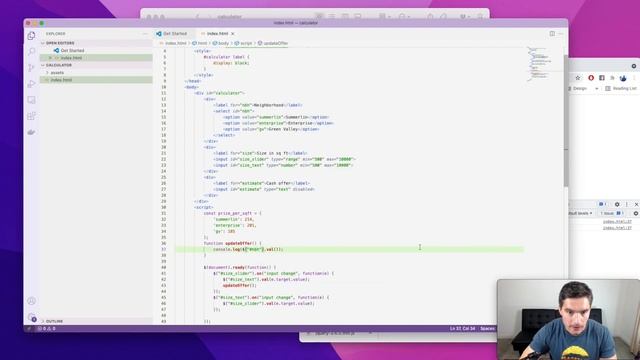Open the Explorer view in activity bar
Image resolution: width=640 pixels, height=360 pixels.
coord(31,36)
